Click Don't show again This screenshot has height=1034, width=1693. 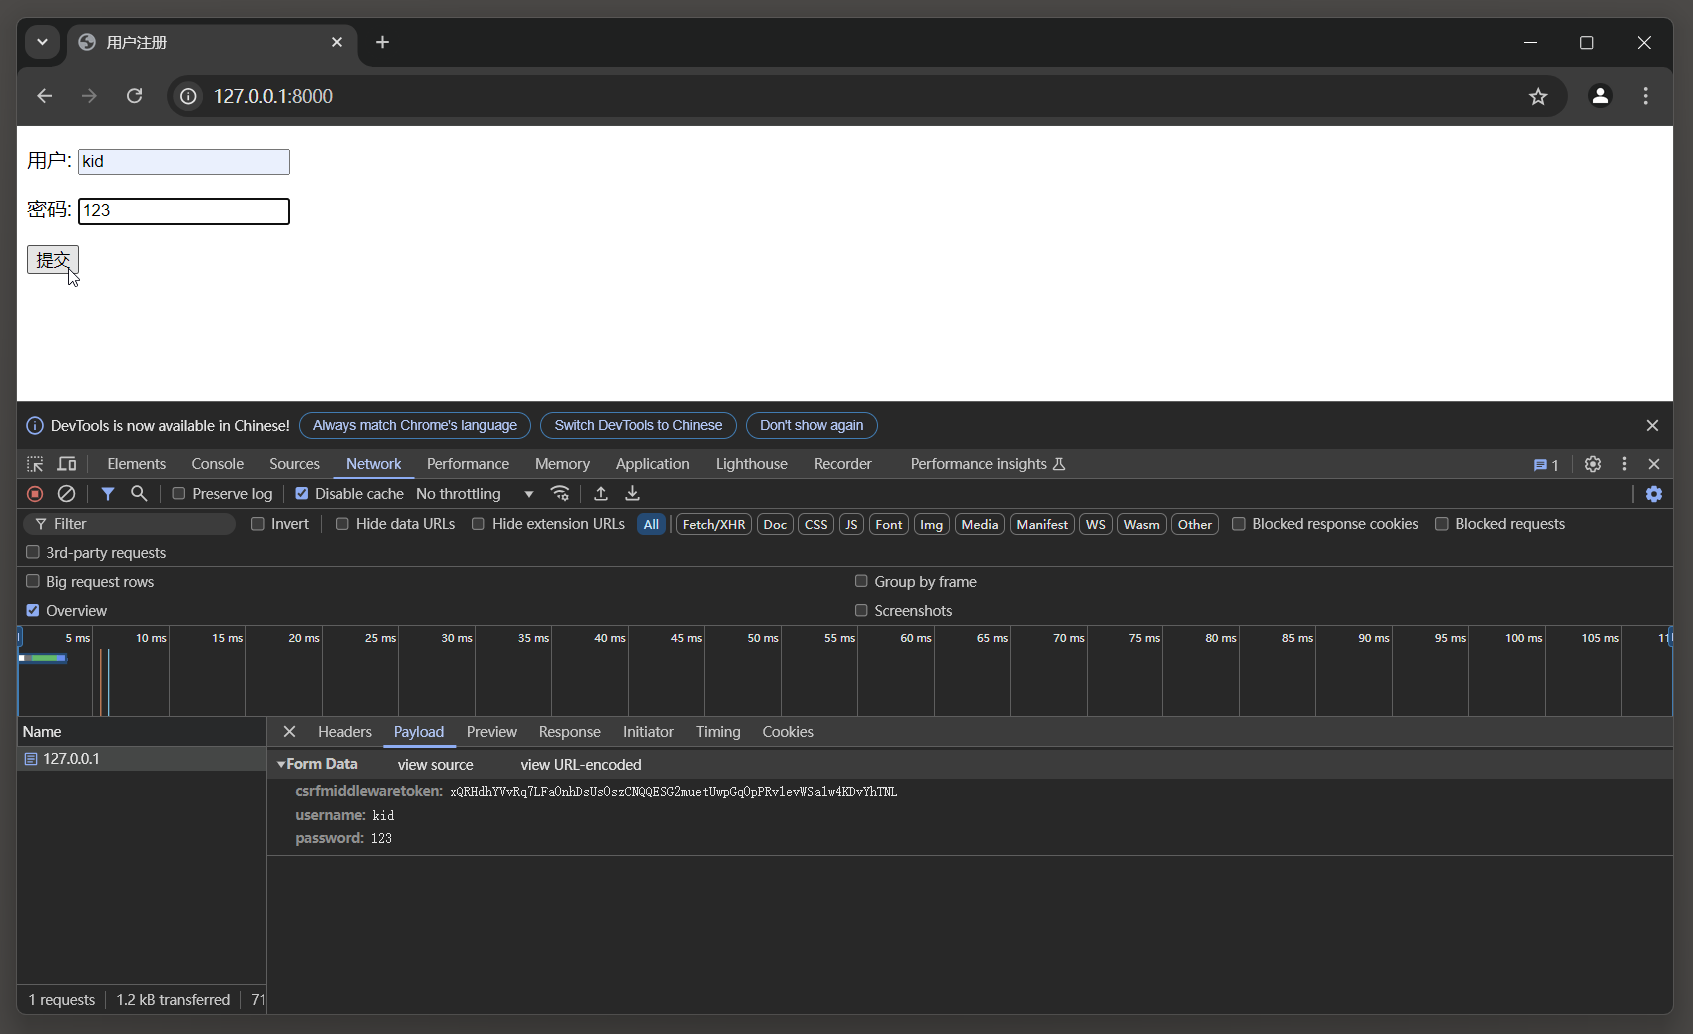point(811,426)
